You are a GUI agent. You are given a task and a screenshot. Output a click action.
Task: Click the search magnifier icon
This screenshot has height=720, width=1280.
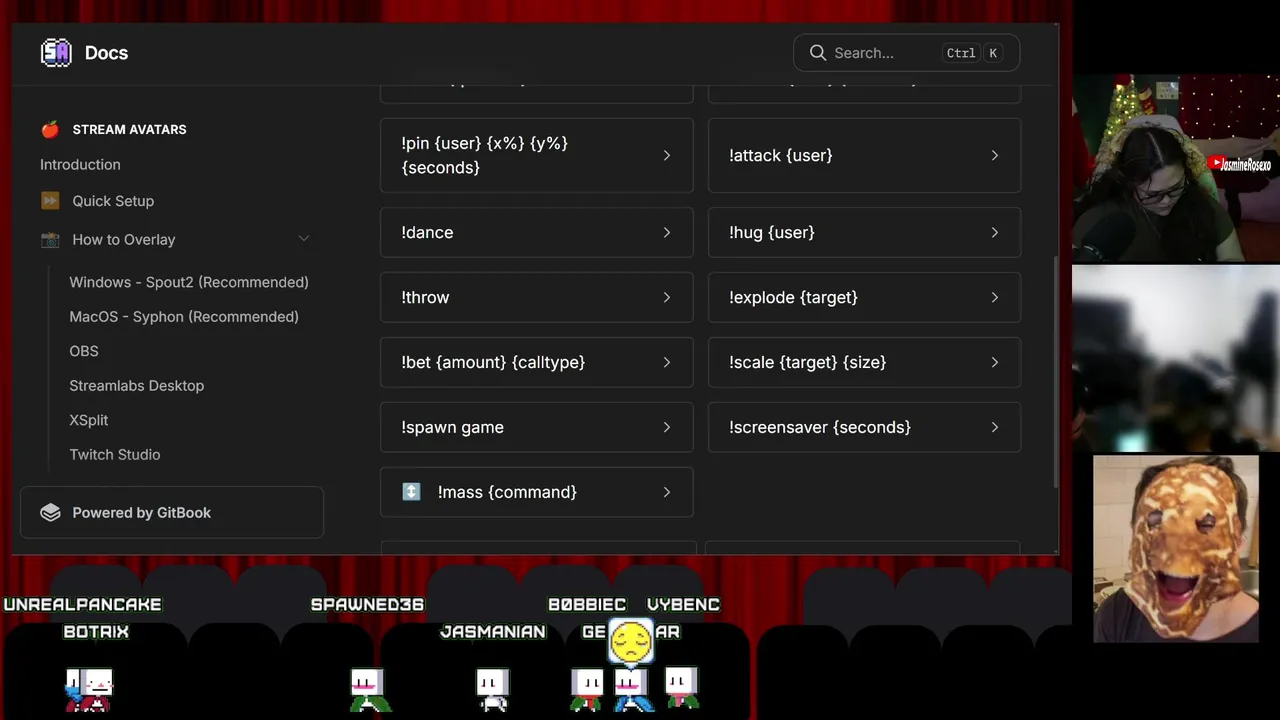(x=818, y=53)
